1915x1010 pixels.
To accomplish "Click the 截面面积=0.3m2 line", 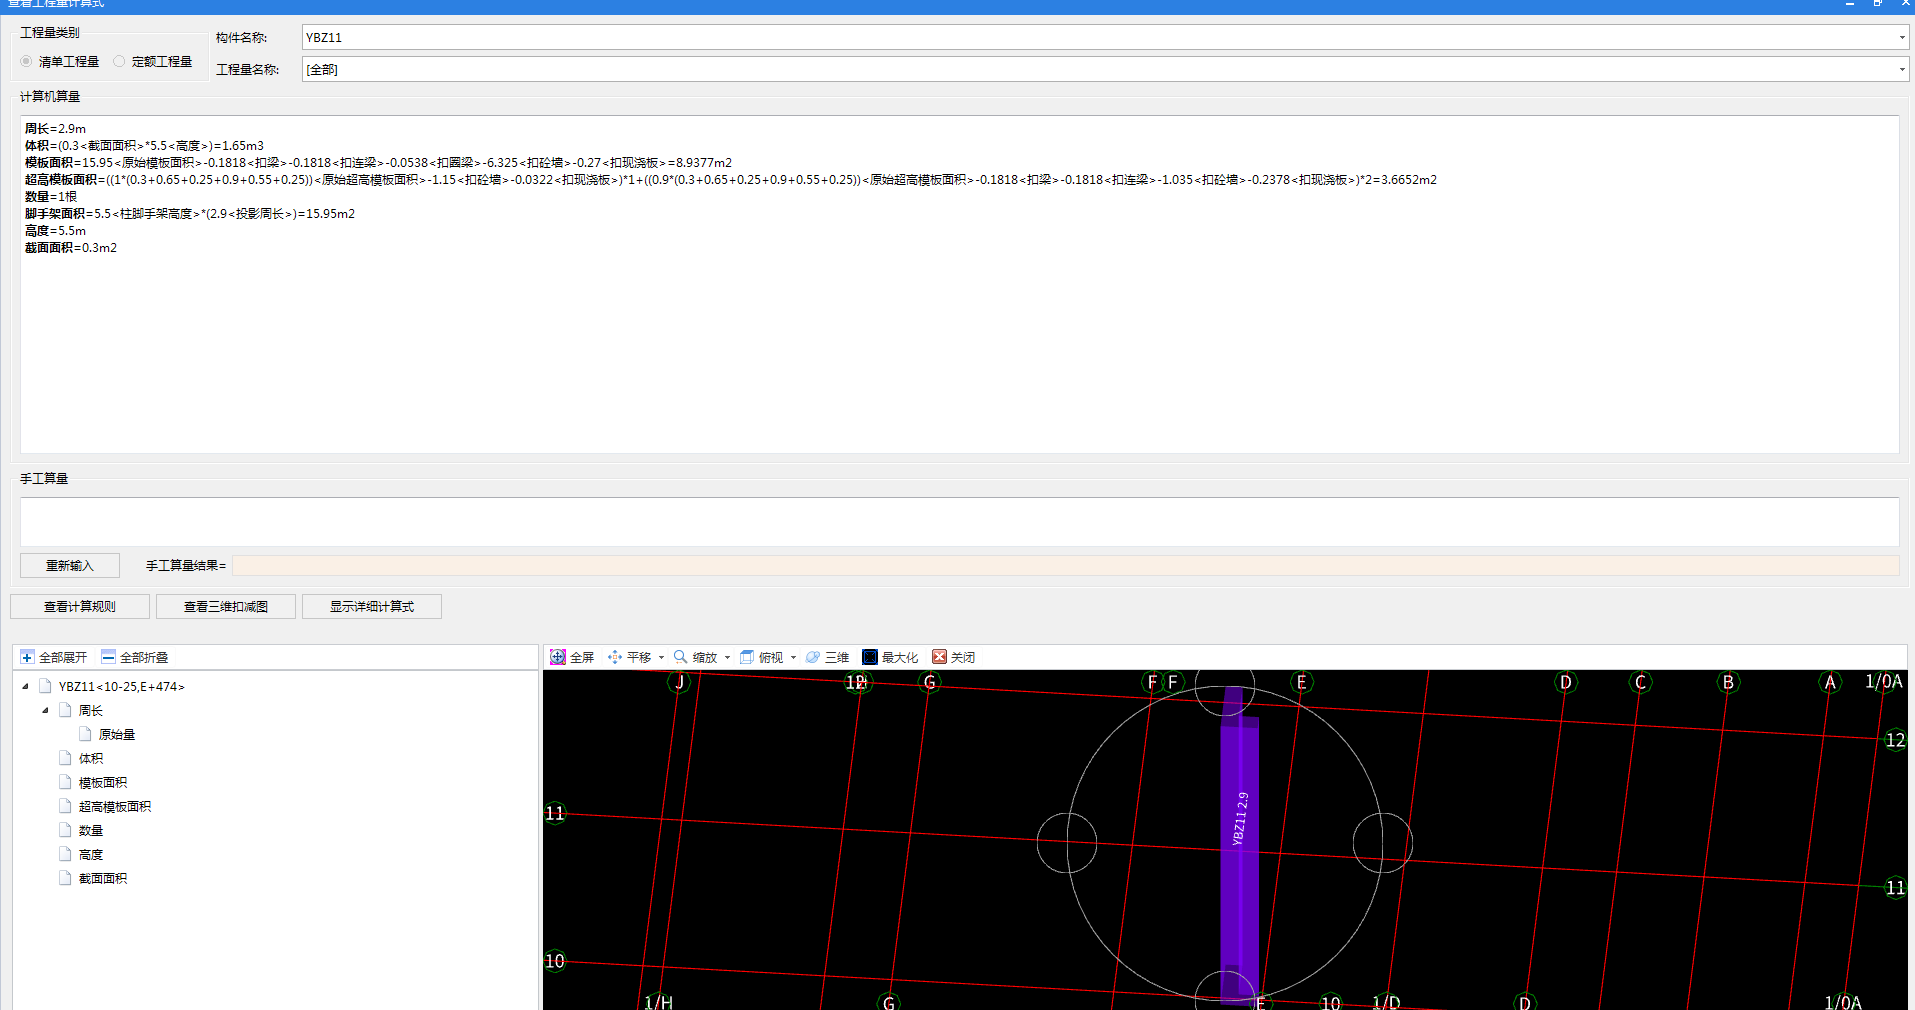I will click(71, 248).
